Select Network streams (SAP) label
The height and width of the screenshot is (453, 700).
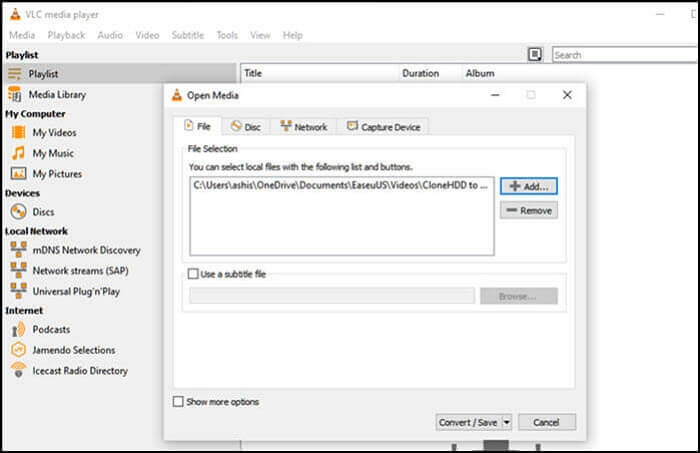(80, 270)
